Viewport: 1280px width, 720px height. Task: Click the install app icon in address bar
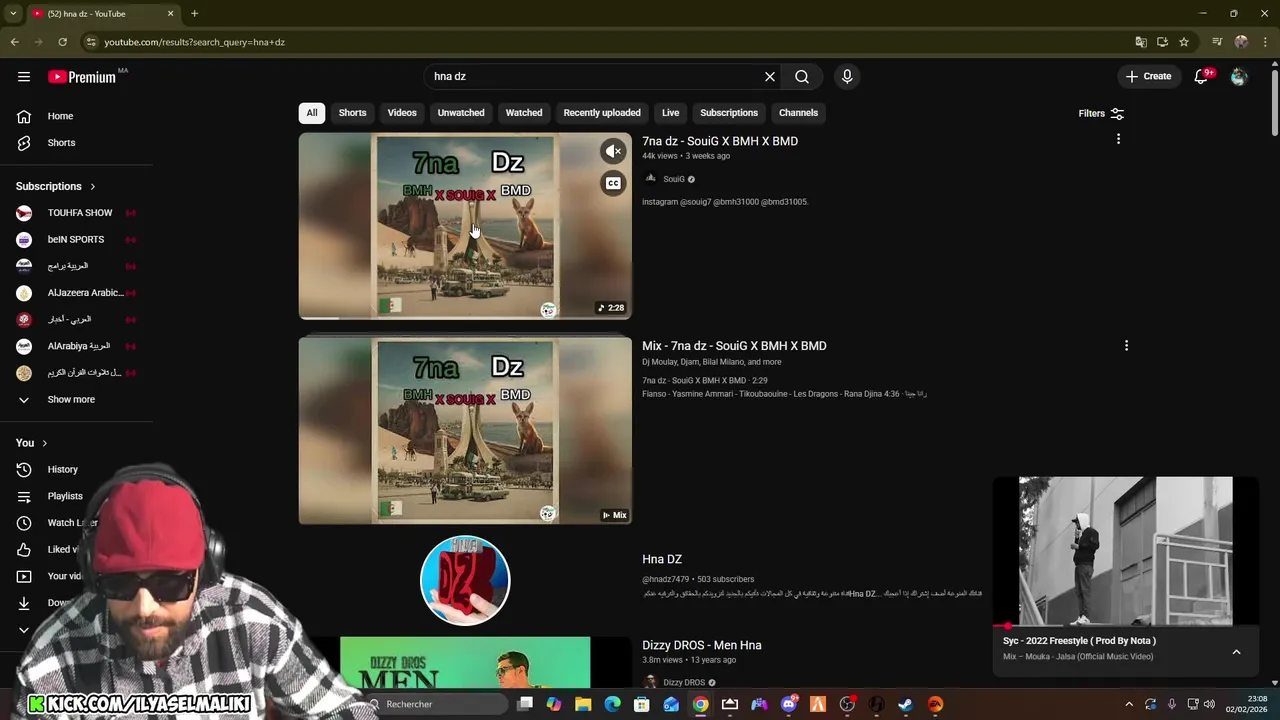(x=1162, y=42)
